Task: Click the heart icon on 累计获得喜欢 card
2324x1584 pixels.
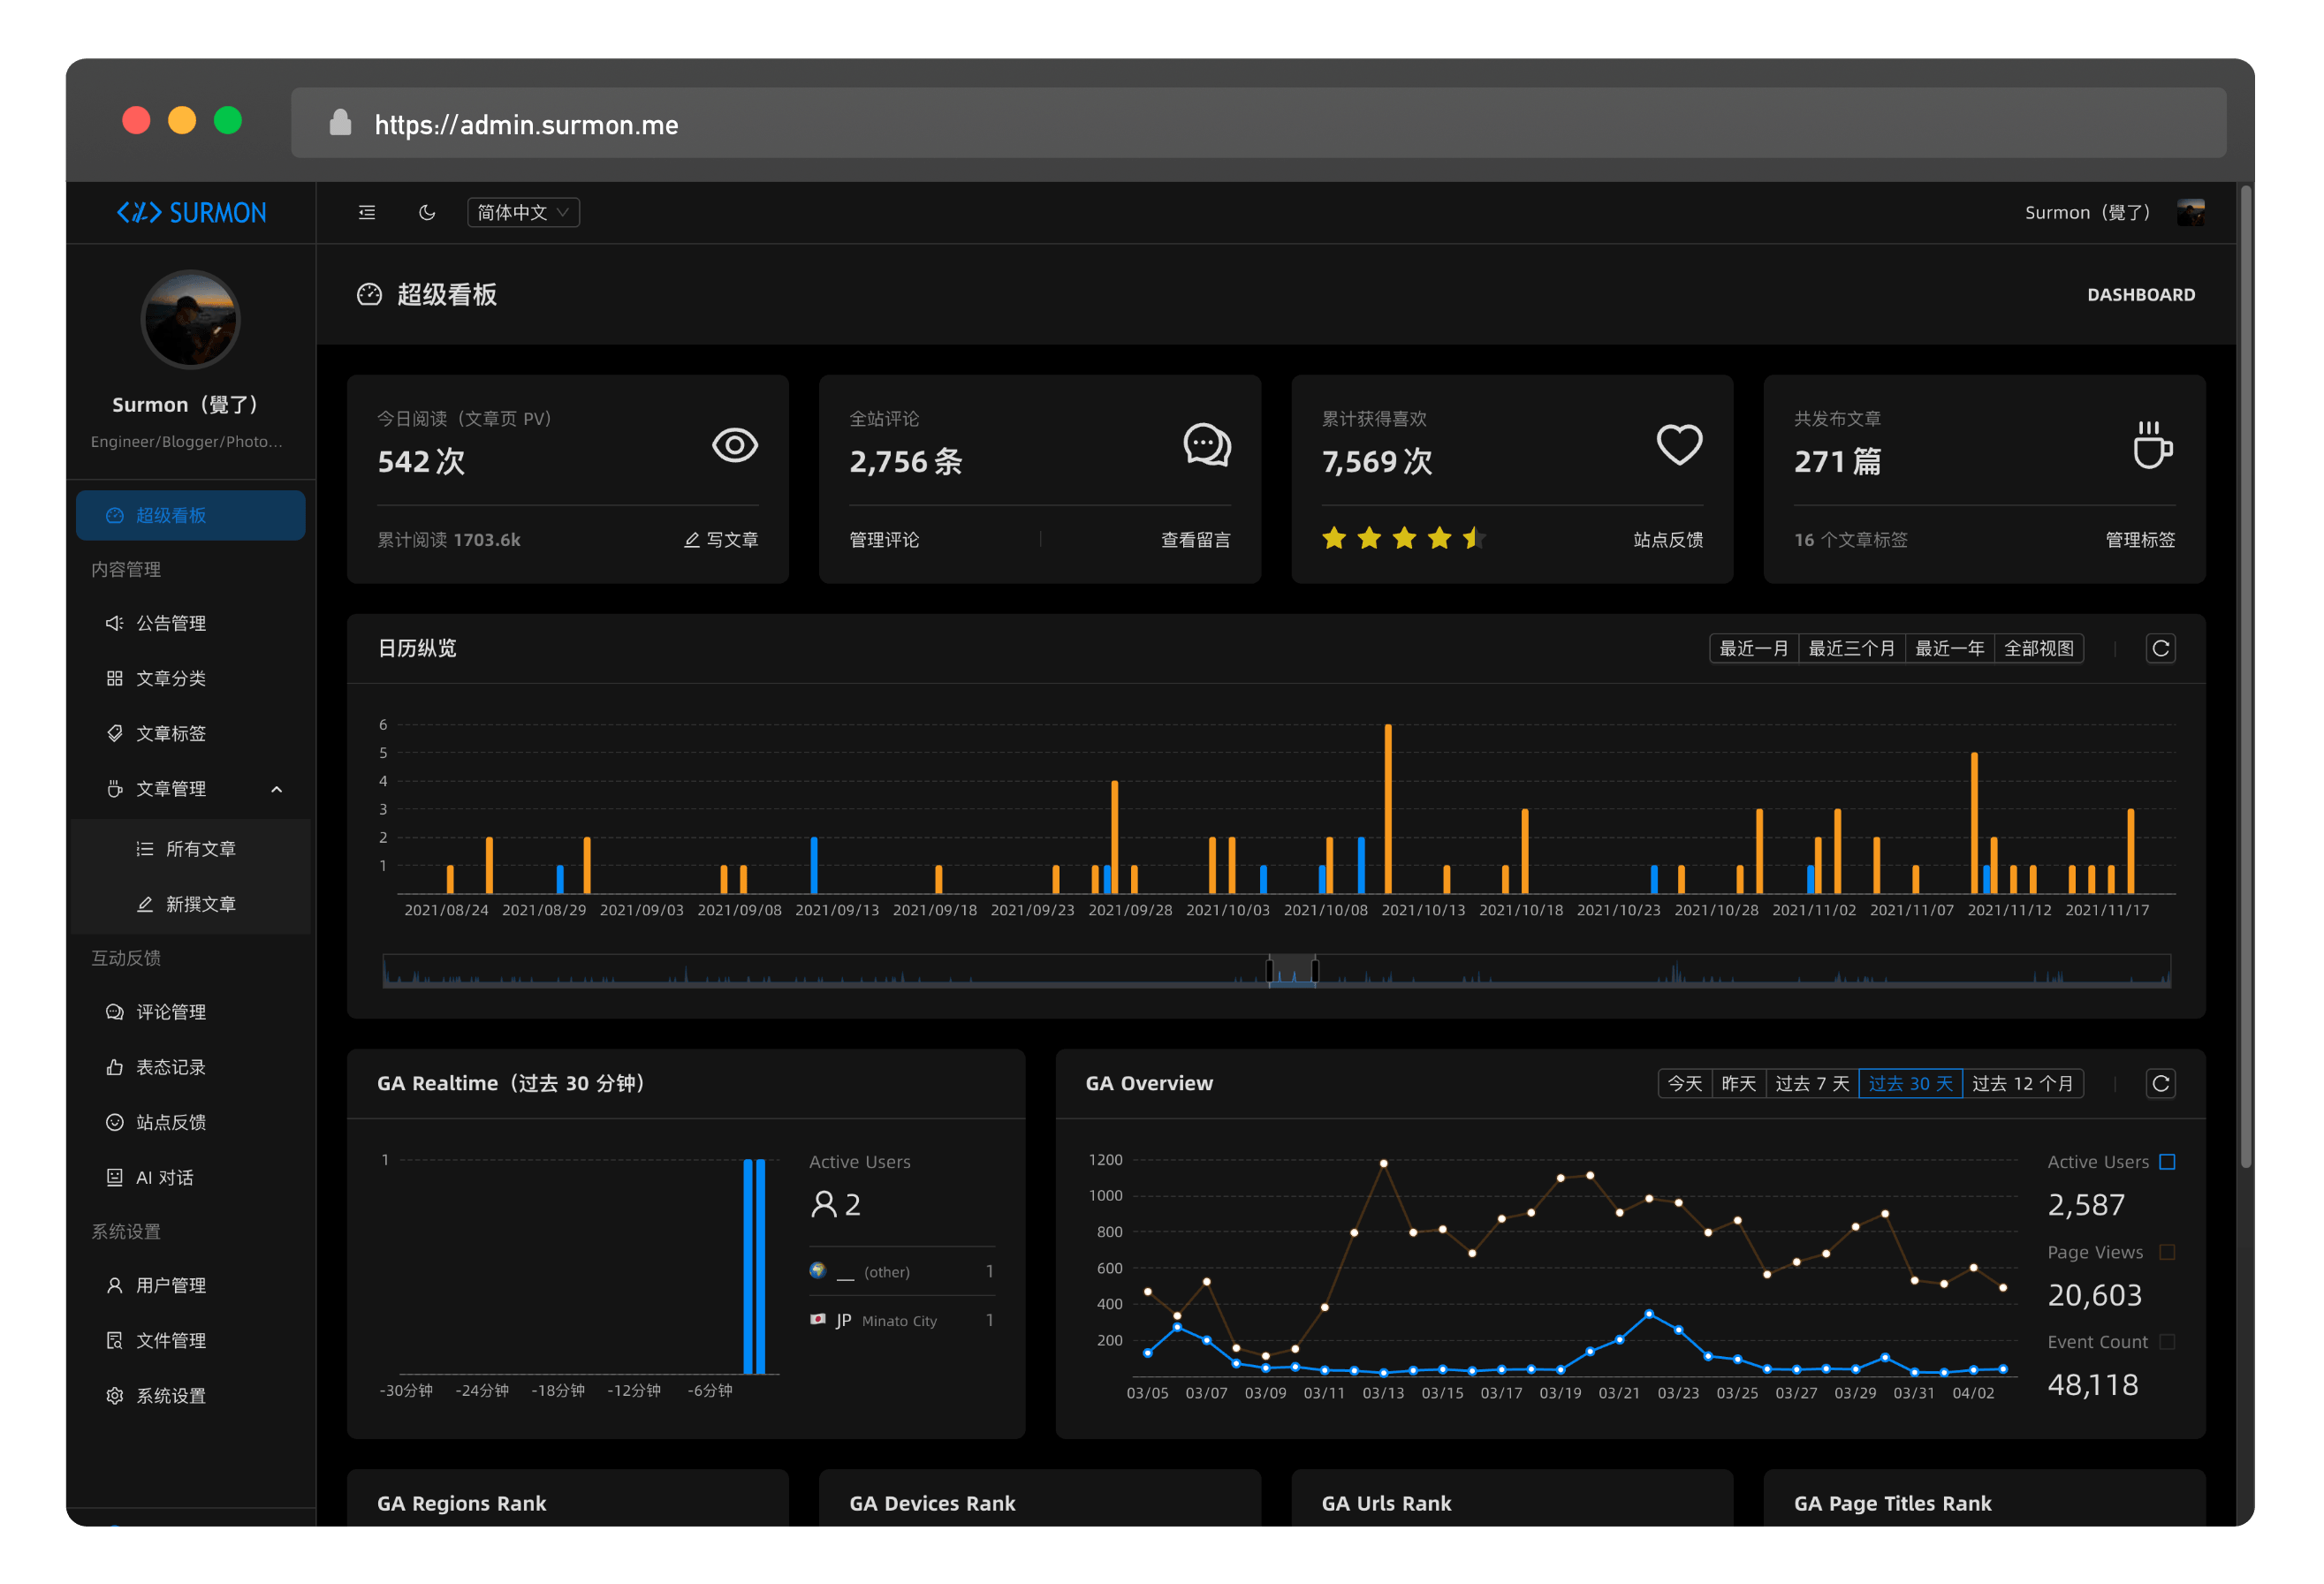Action: coord(1679,445)
